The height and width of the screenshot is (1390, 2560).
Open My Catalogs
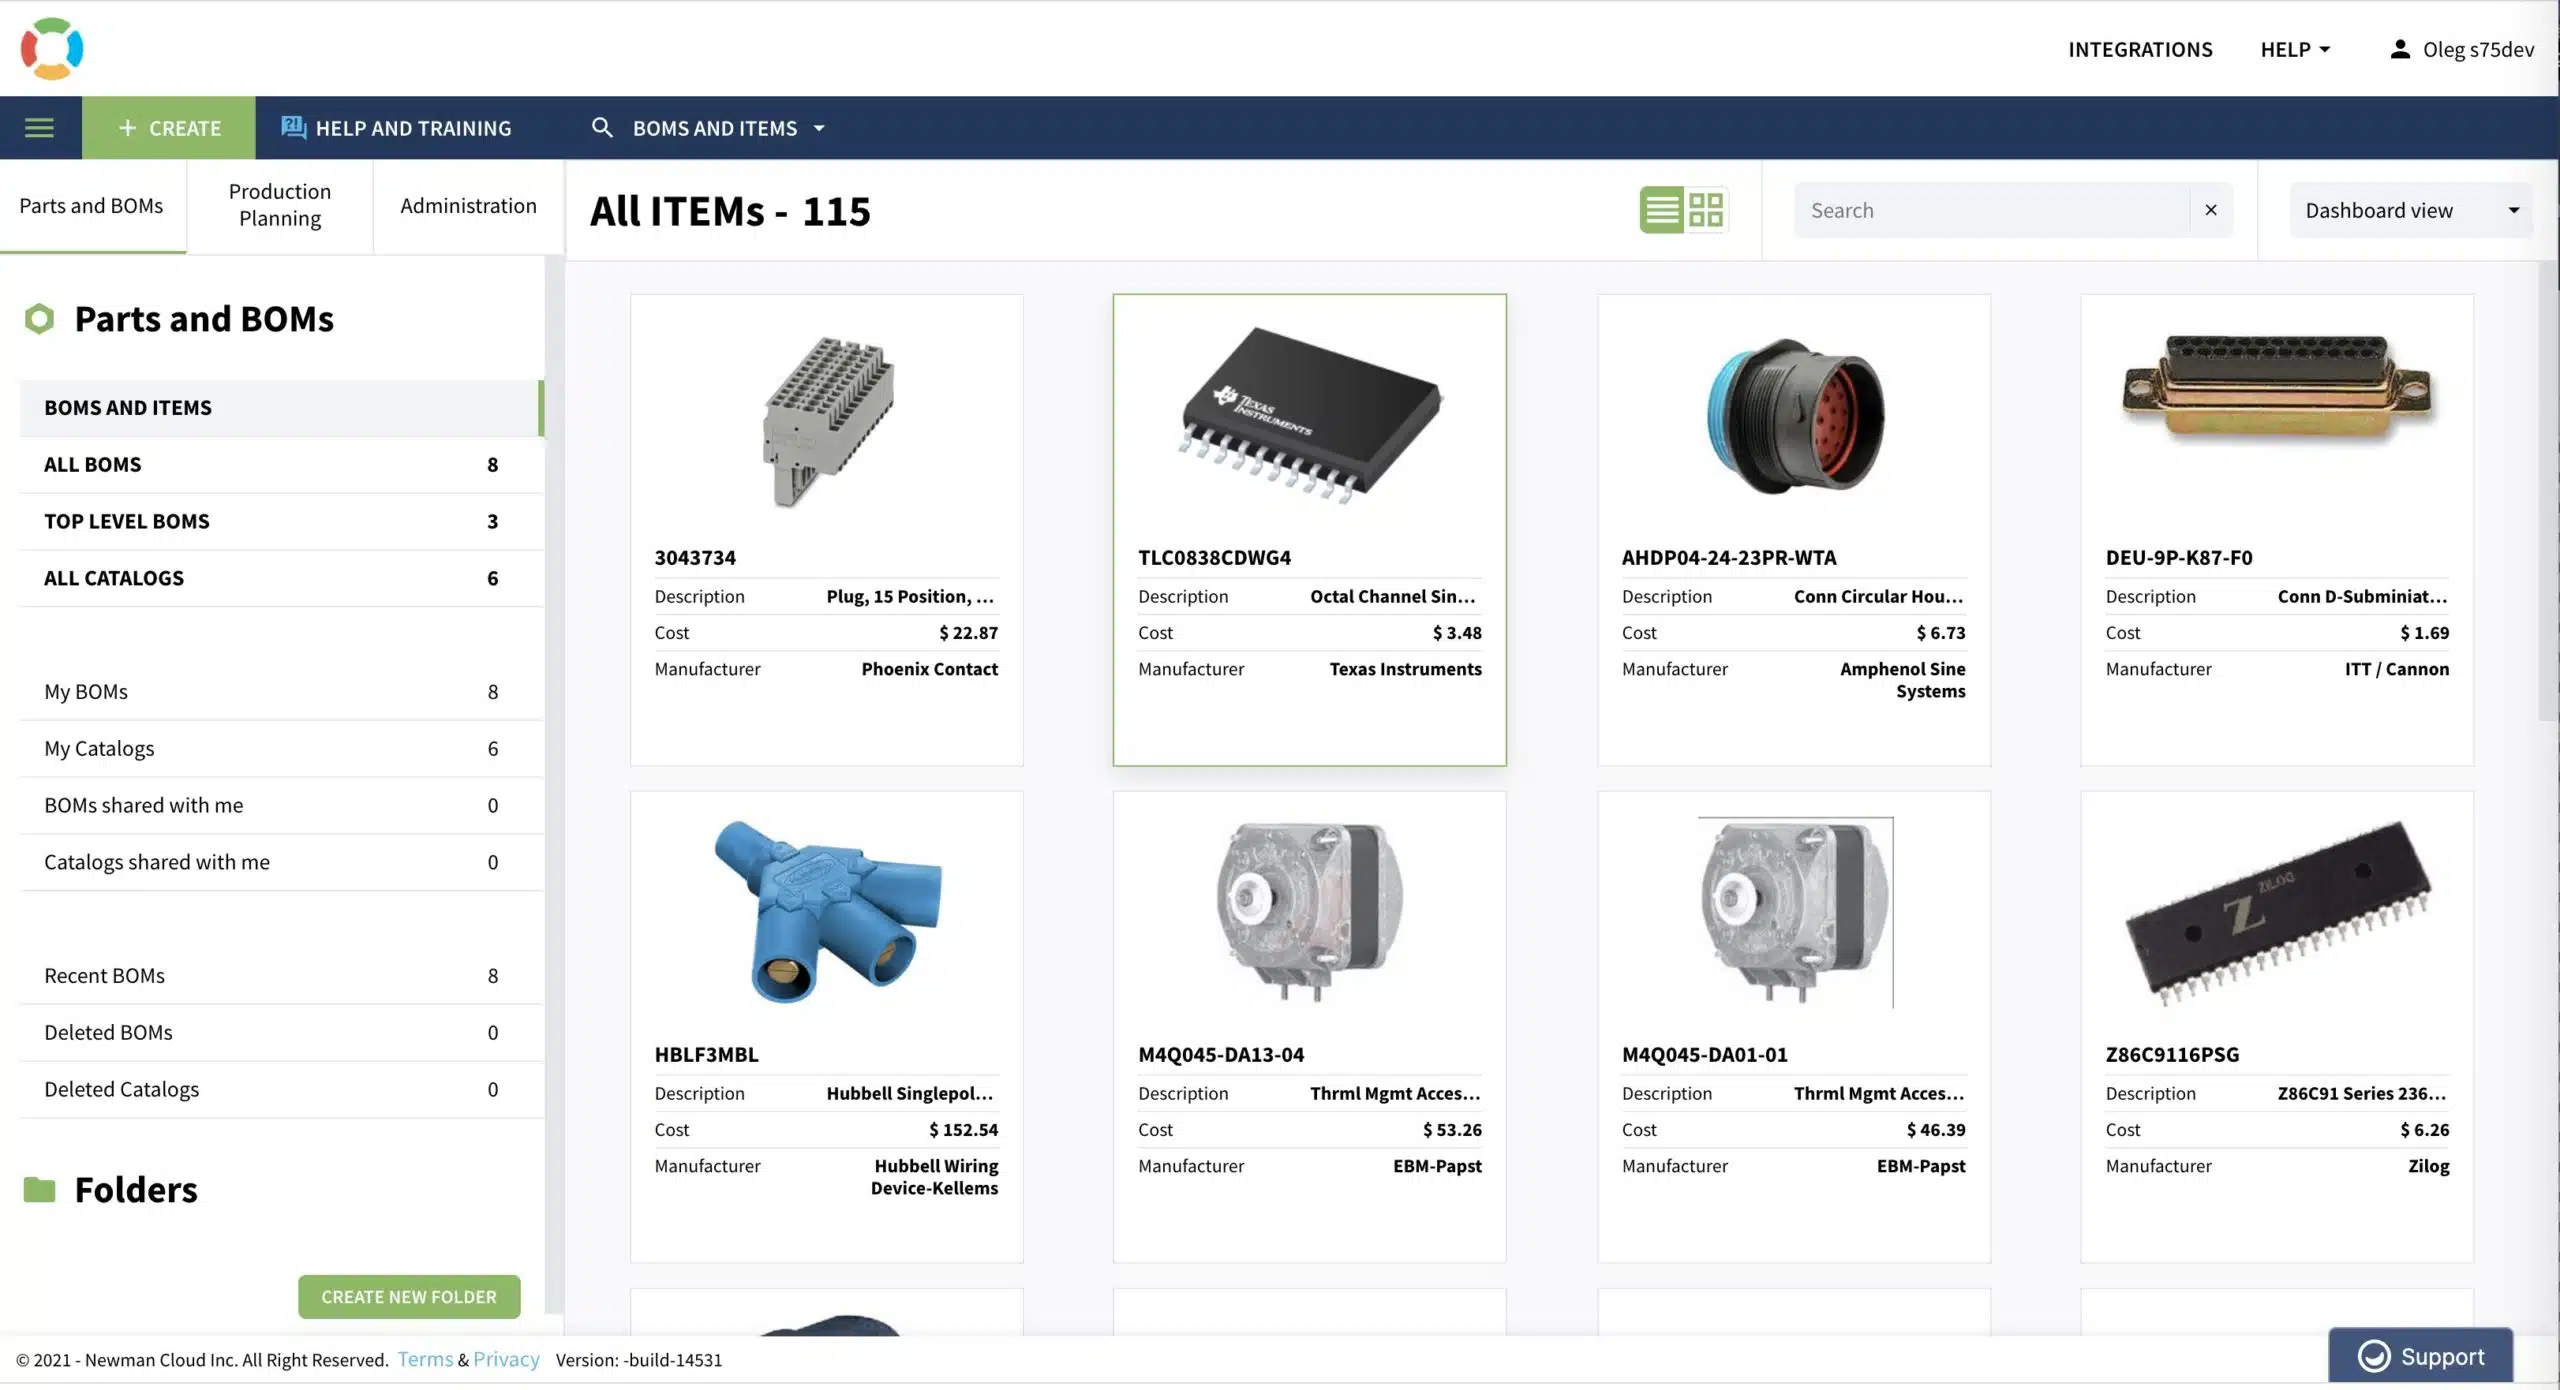281,749
